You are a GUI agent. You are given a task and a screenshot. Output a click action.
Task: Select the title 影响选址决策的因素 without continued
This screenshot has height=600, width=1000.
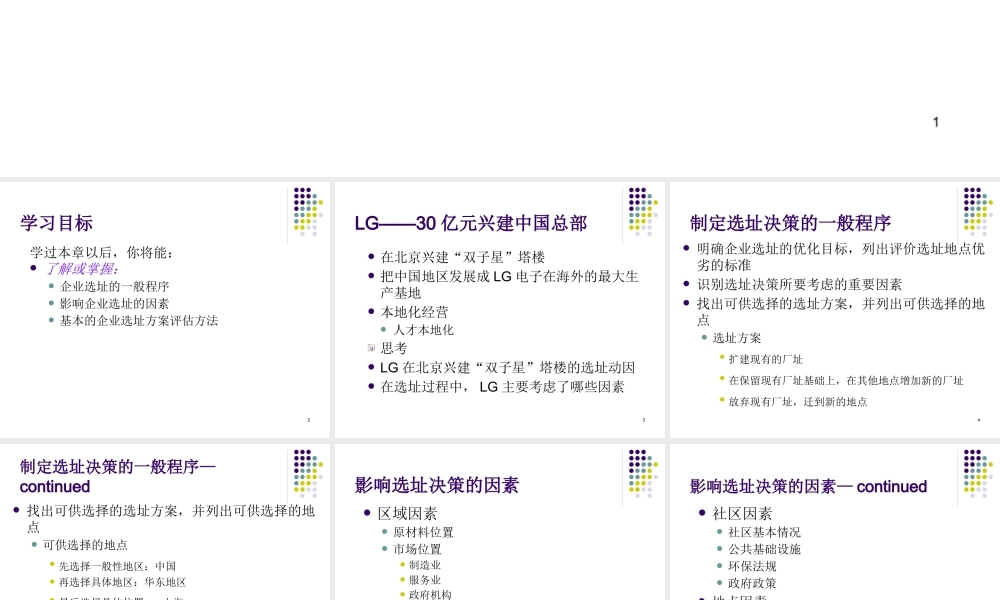437,485
